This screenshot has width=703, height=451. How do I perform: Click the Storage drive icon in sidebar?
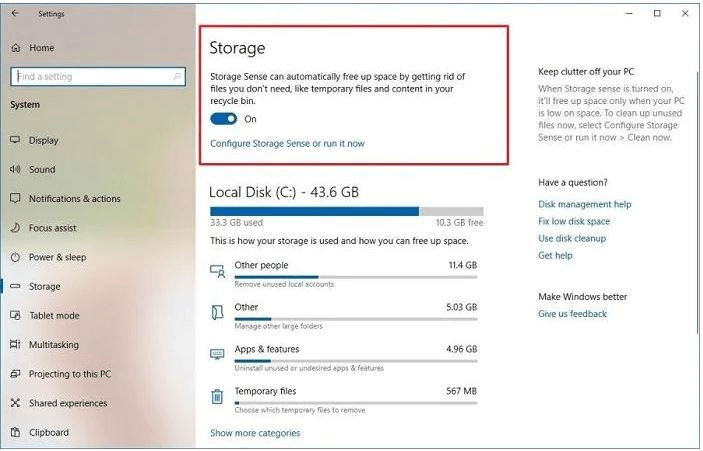[15, 286]
